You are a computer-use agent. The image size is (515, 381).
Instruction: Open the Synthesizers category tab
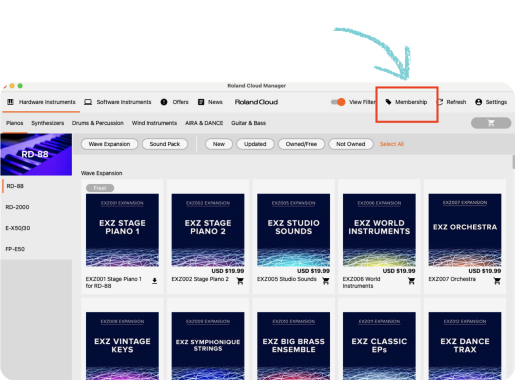tap(48, 123)
